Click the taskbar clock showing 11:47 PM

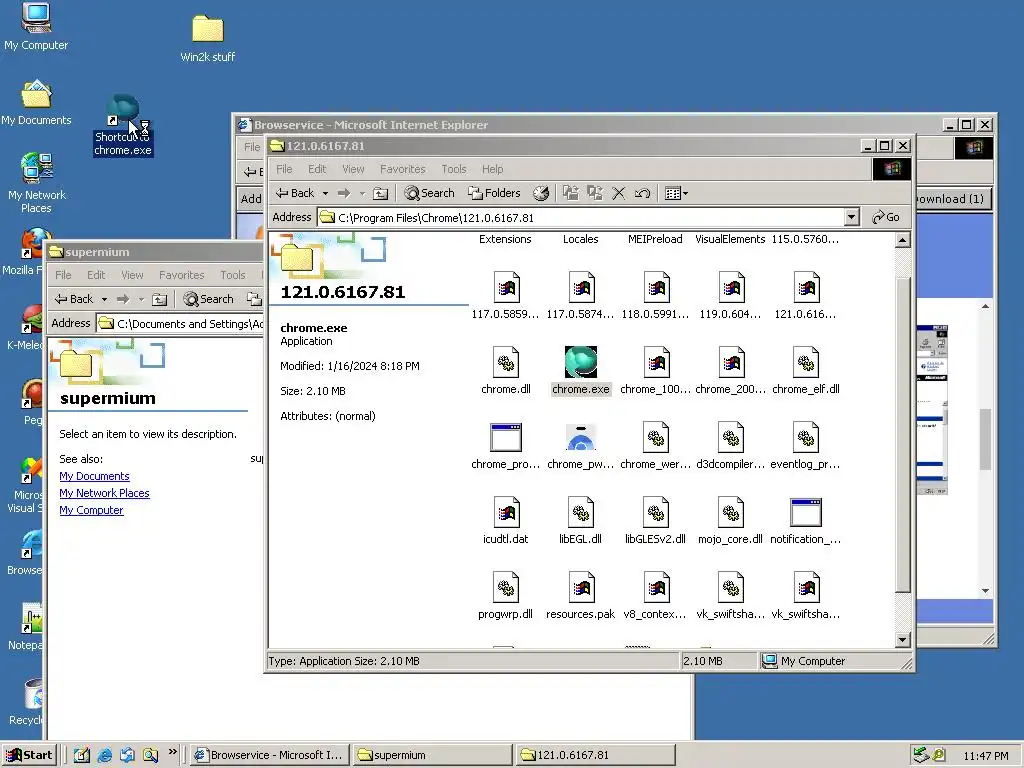[985, 756]
